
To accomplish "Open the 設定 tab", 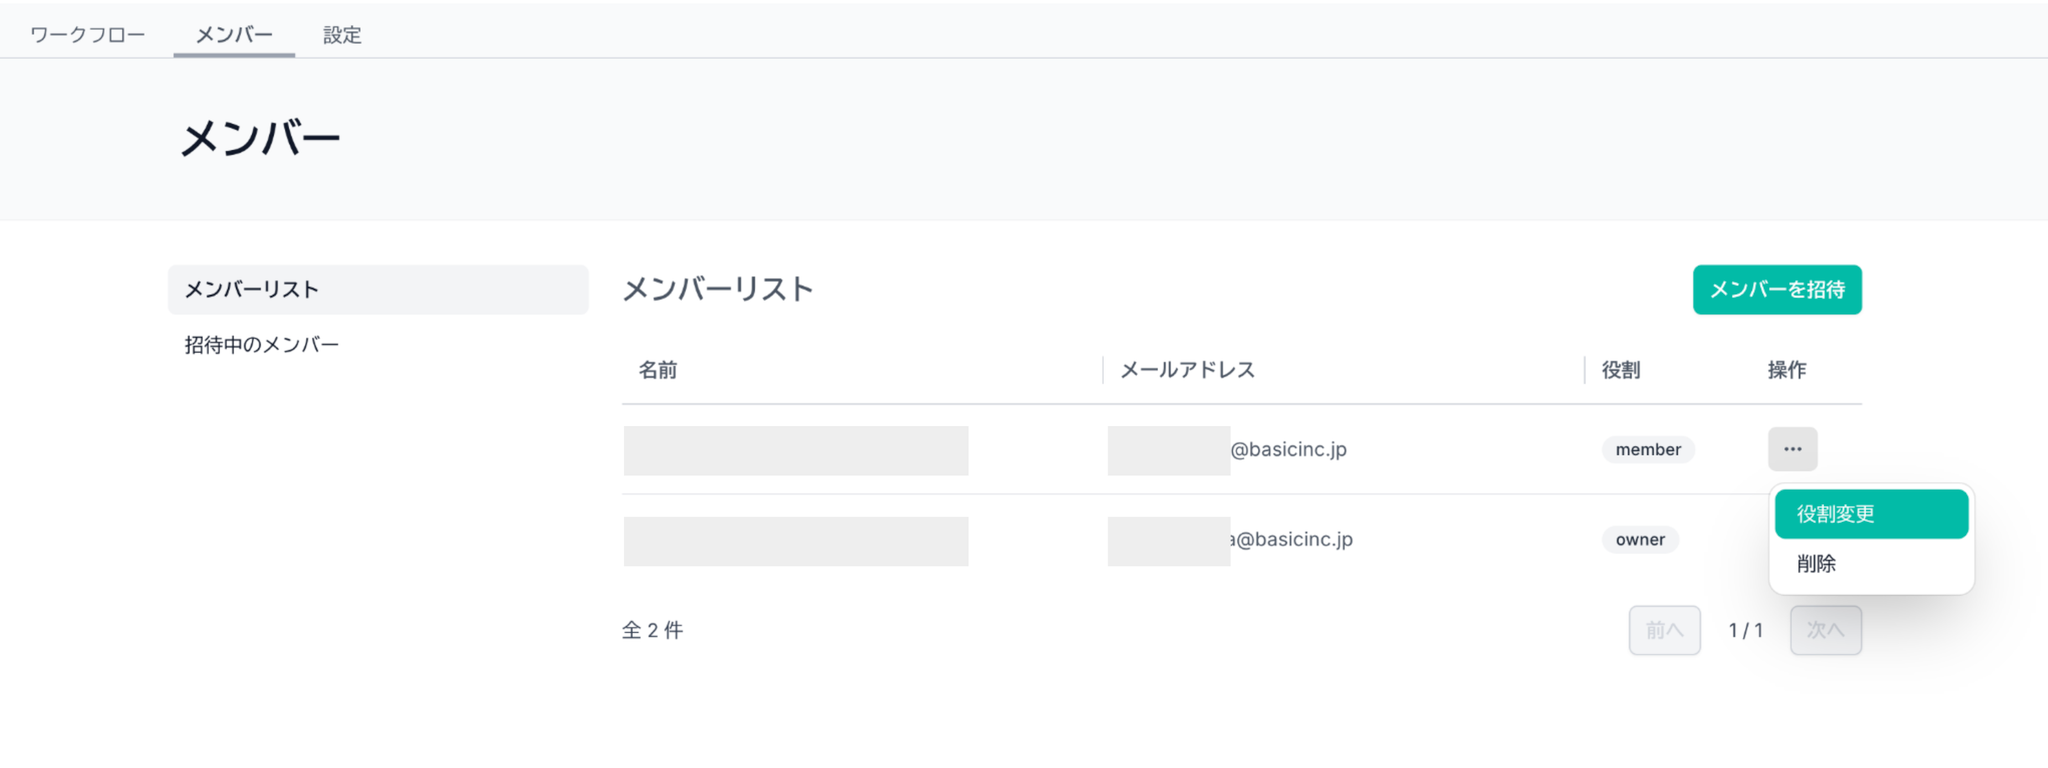I will pyautogui.click(x=342, y=35).
